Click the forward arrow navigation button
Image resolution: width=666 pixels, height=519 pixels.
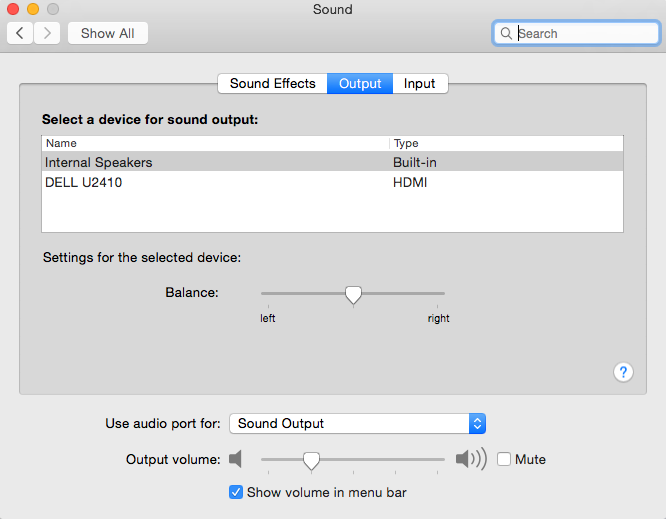[x=47, y=33]
